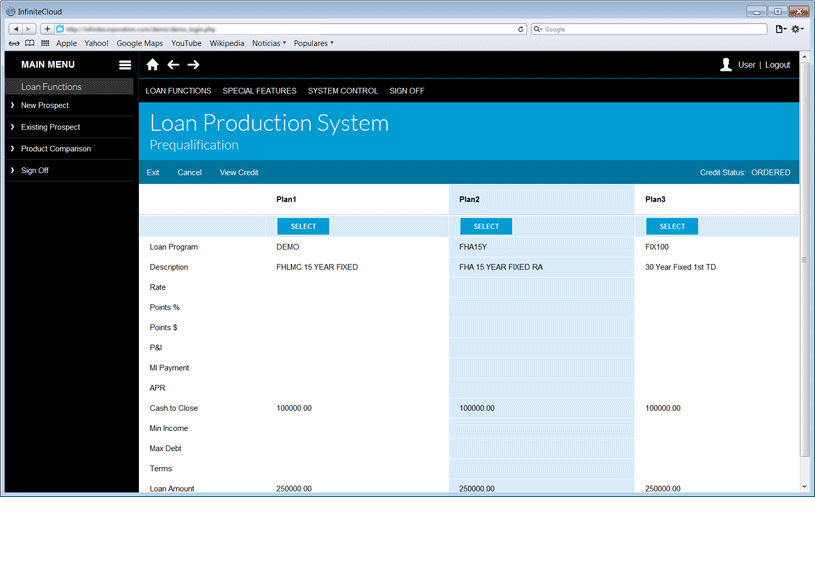
Task: Click the View Credit link
Action: click(x=239, y=173)
